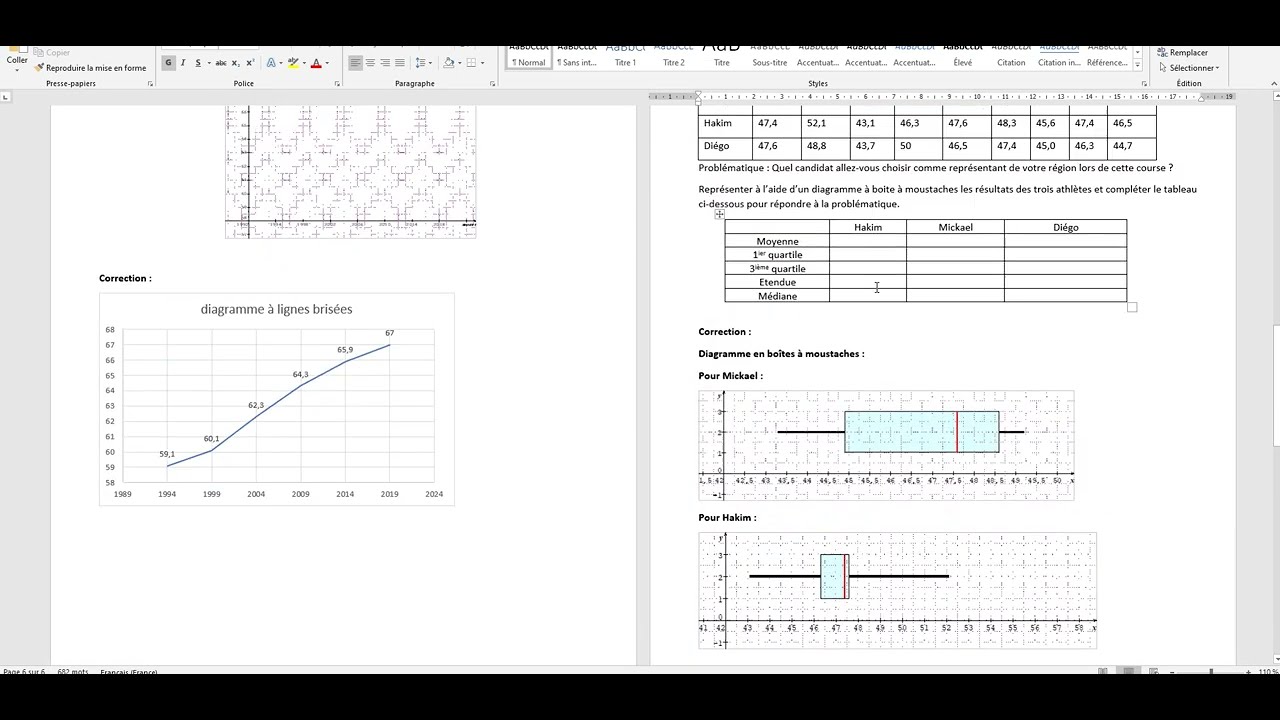Select the diagramme à lignes brisées chart
Screen dimensions: 1280x720
pos(276,399)
